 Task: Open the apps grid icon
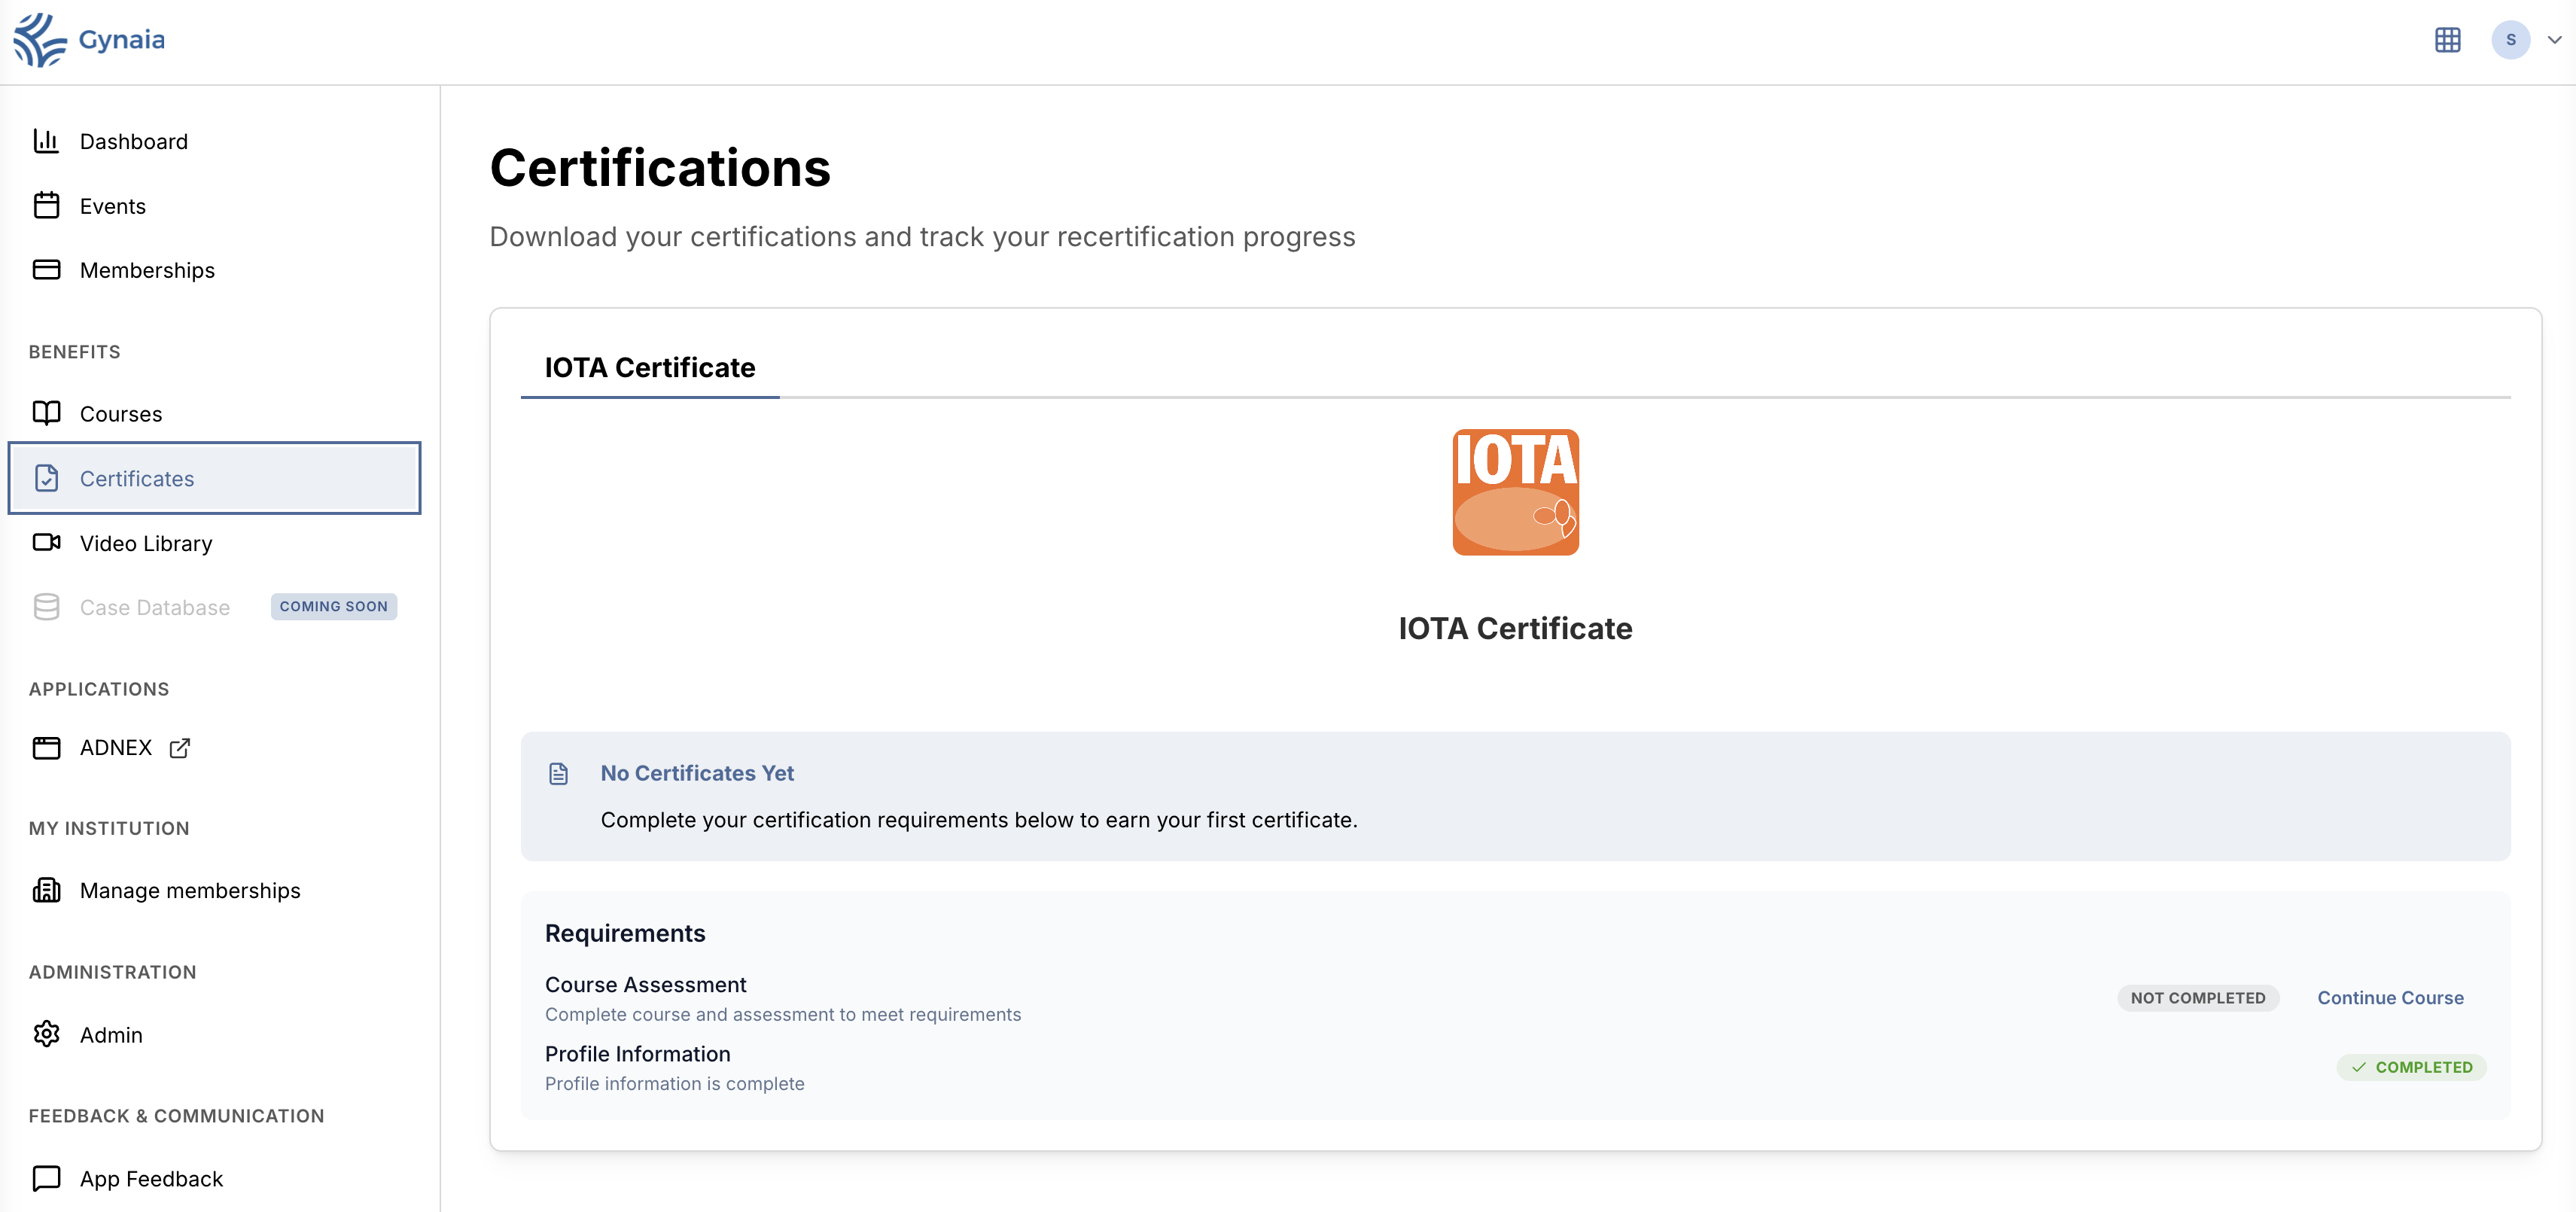click(x=2447, y=40)
